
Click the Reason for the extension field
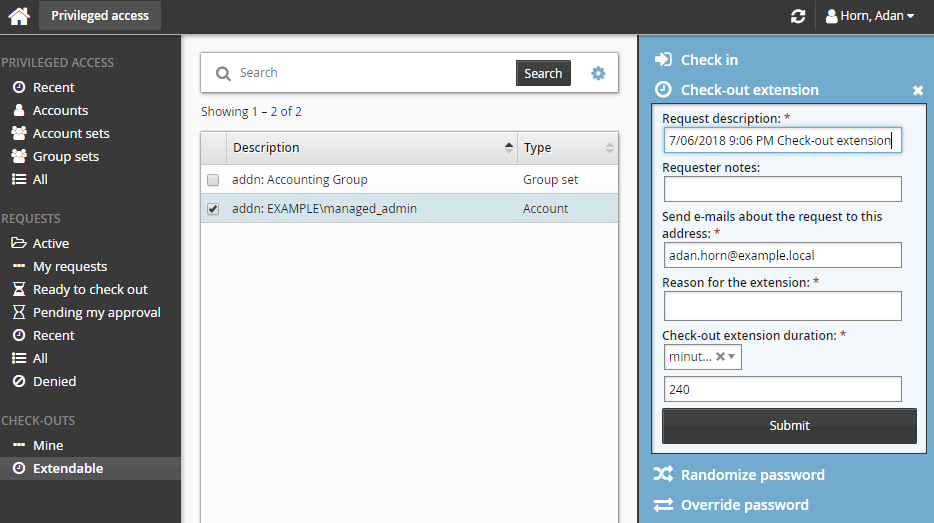tap(782, 306)
